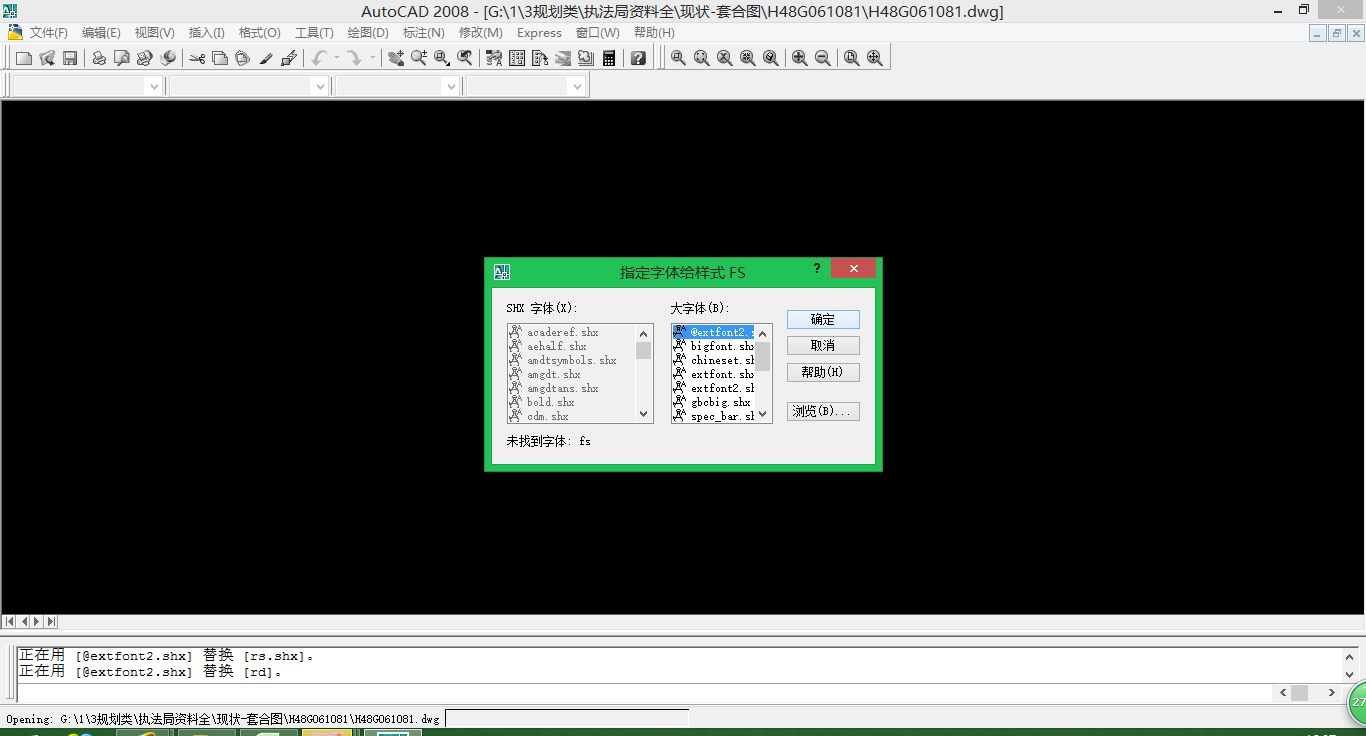Open the Sheet Set Manager icon
The height and width of the screenshot is (736, 1366).
coord(563,58)
